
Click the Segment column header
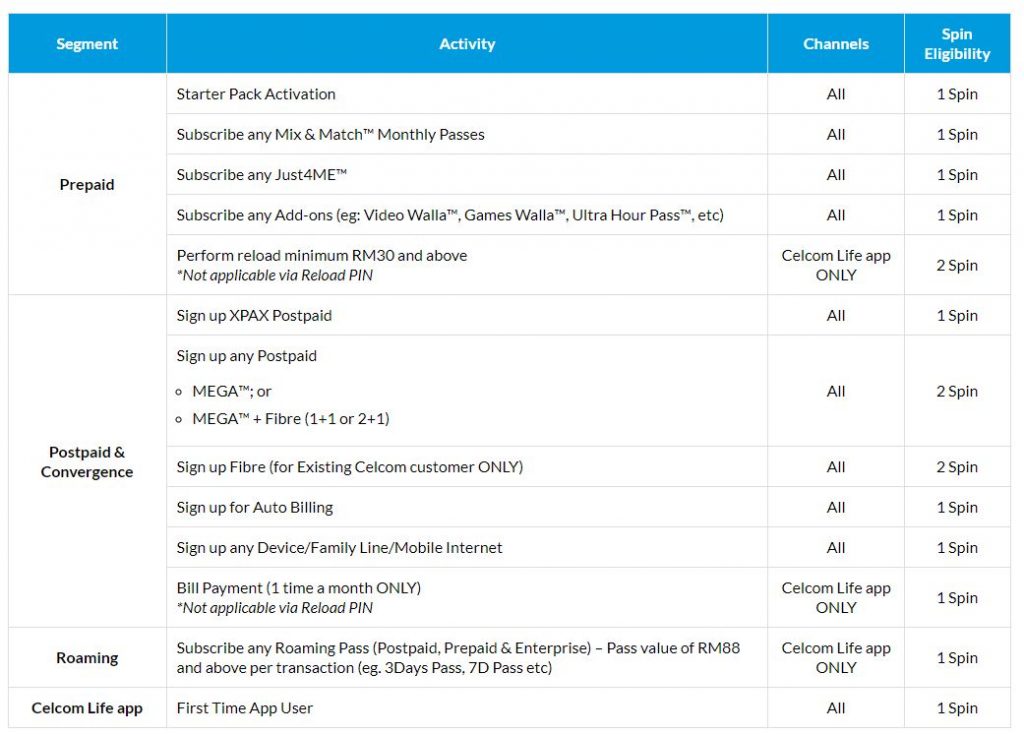(x=87, y=44)
